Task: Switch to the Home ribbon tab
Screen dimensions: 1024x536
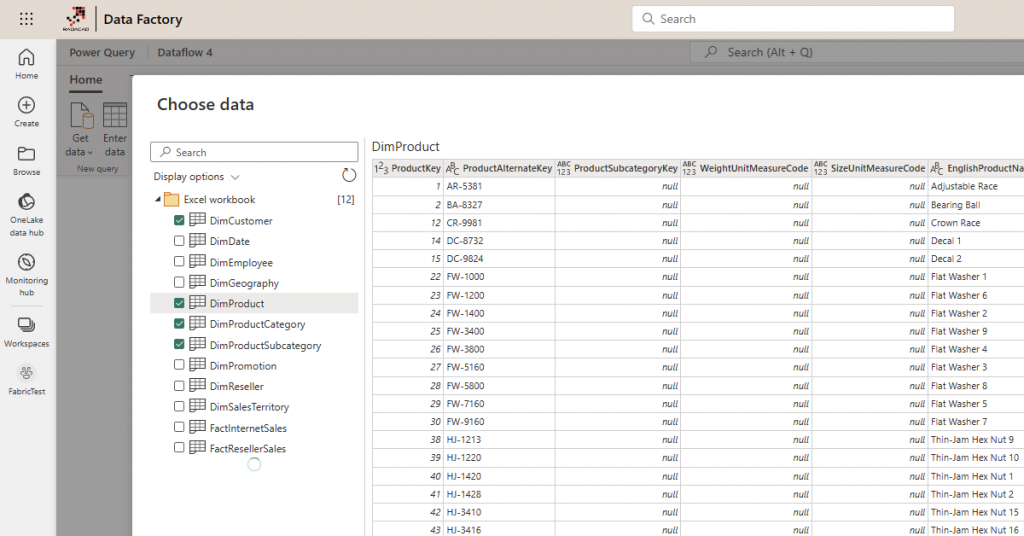Action: [x=86, y=80]
